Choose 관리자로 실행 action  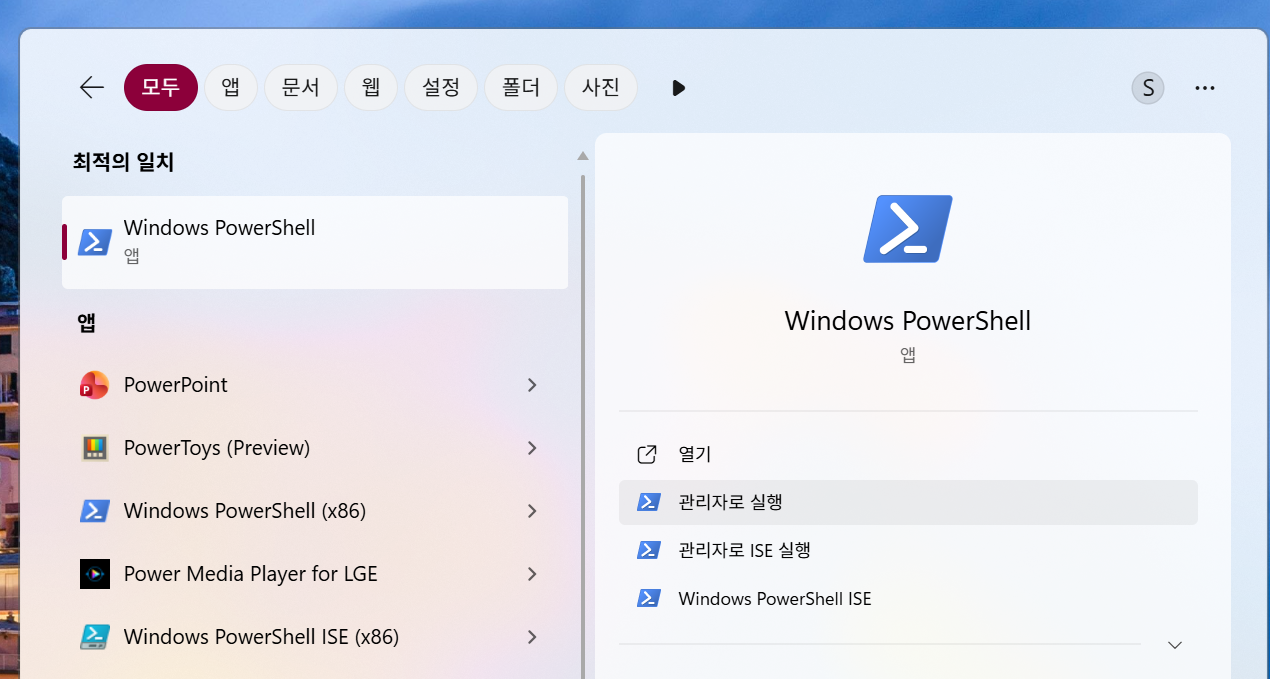[x=908, y=502]
